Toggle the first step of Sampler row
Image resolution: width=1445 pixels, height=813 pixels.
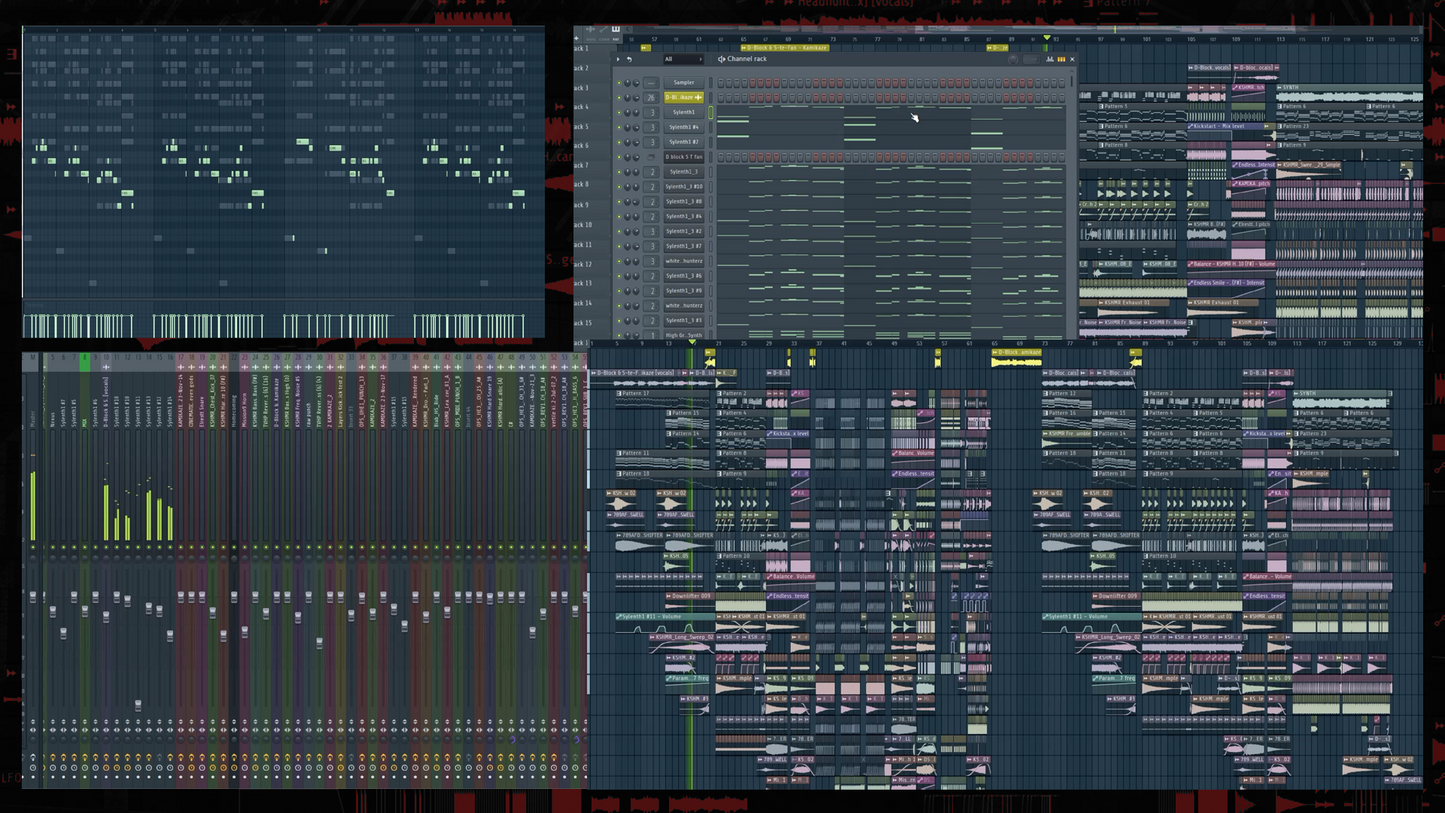(721, 83)
